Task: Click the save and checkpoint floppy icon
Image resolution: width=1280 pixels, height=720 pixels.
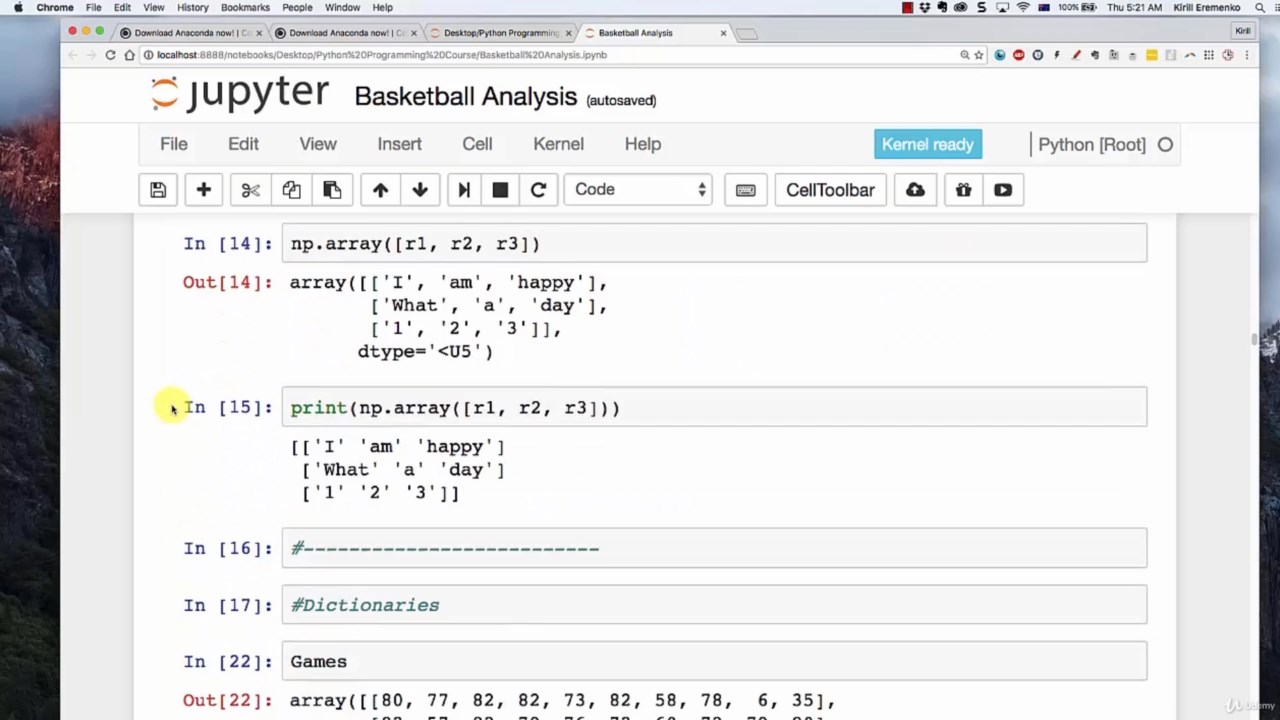Action: (x=158, y=190)
